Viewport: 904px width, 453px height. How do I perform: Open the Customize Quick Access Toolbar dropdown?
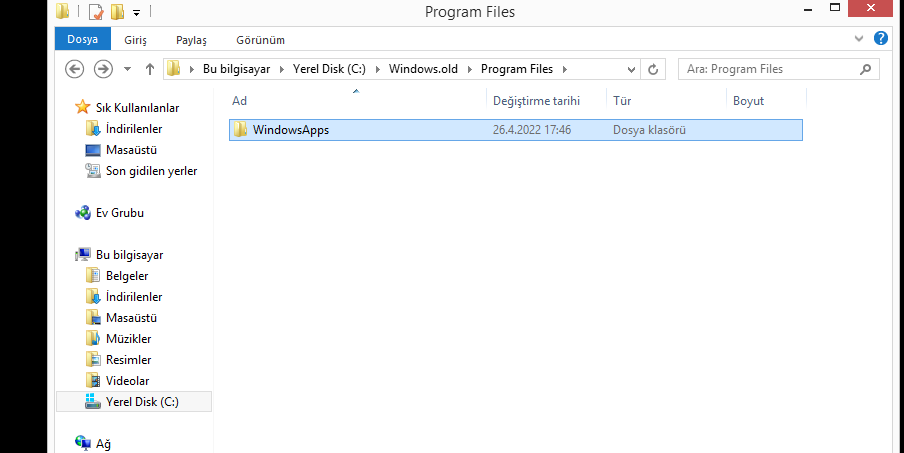pos(136,12)
